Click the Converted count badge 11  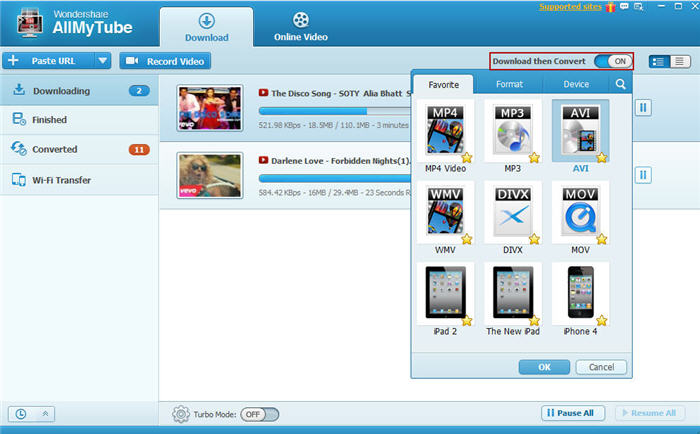139,150
